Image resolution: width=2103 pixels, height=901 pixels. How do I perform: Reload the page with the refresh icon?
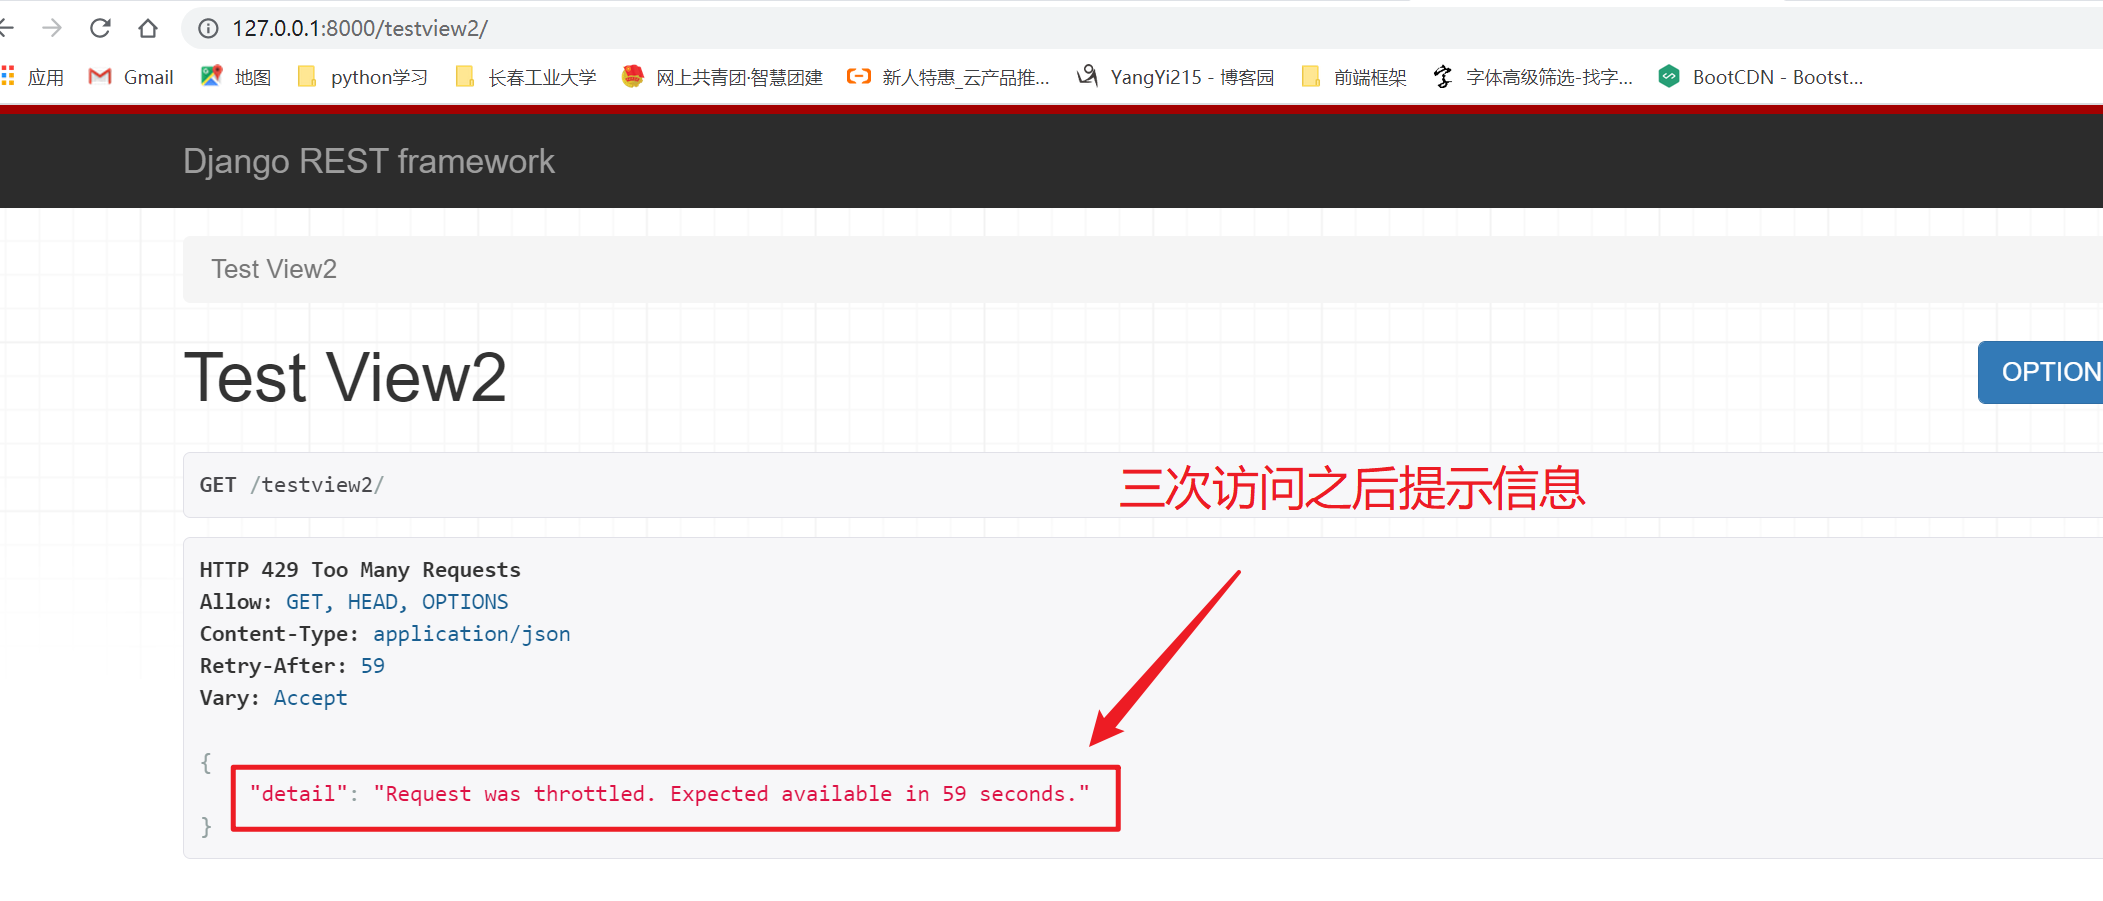(100, 28)
